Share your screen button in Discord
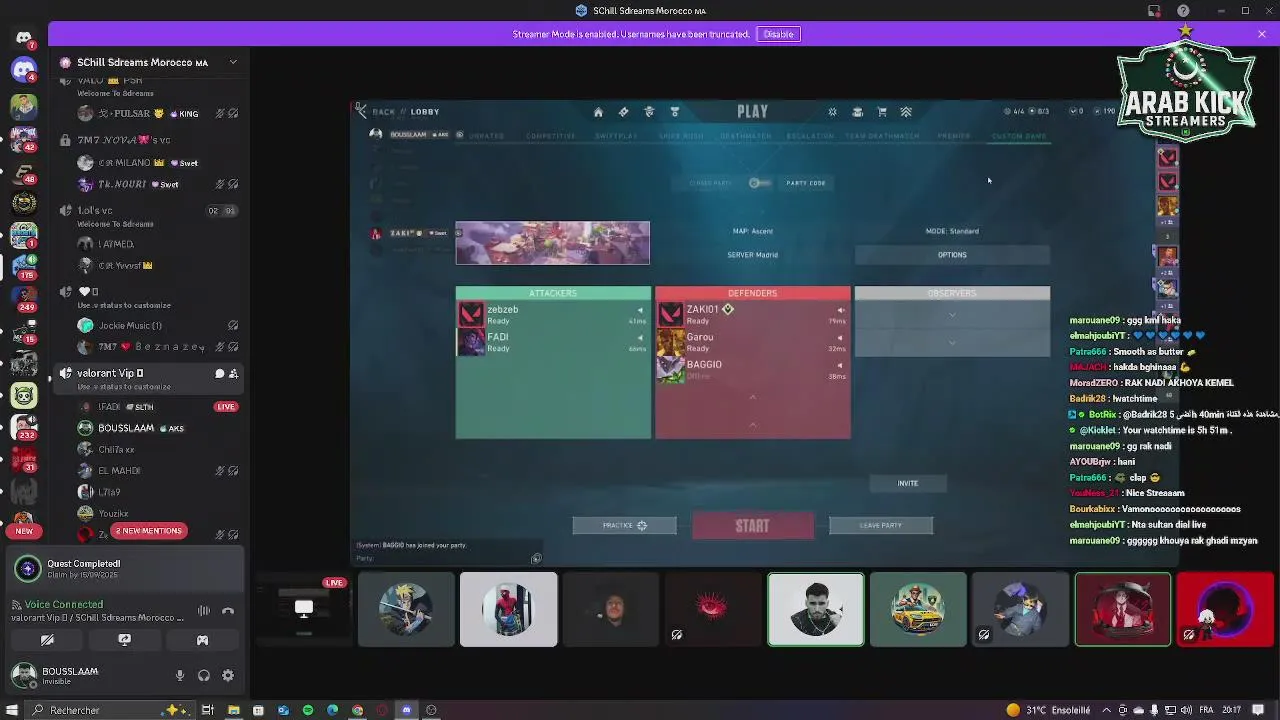Viewport: 1280px width, 720px height. click(x=125, y=640)
